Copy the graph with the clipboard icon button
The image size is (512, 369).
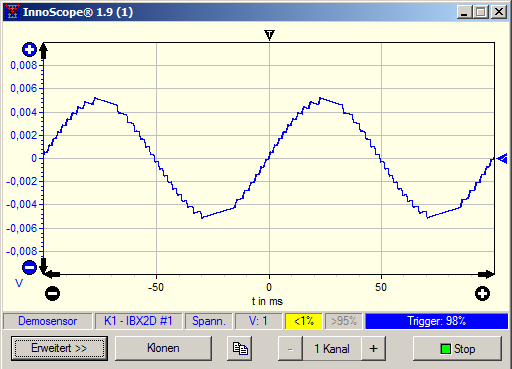click(240, 348)
